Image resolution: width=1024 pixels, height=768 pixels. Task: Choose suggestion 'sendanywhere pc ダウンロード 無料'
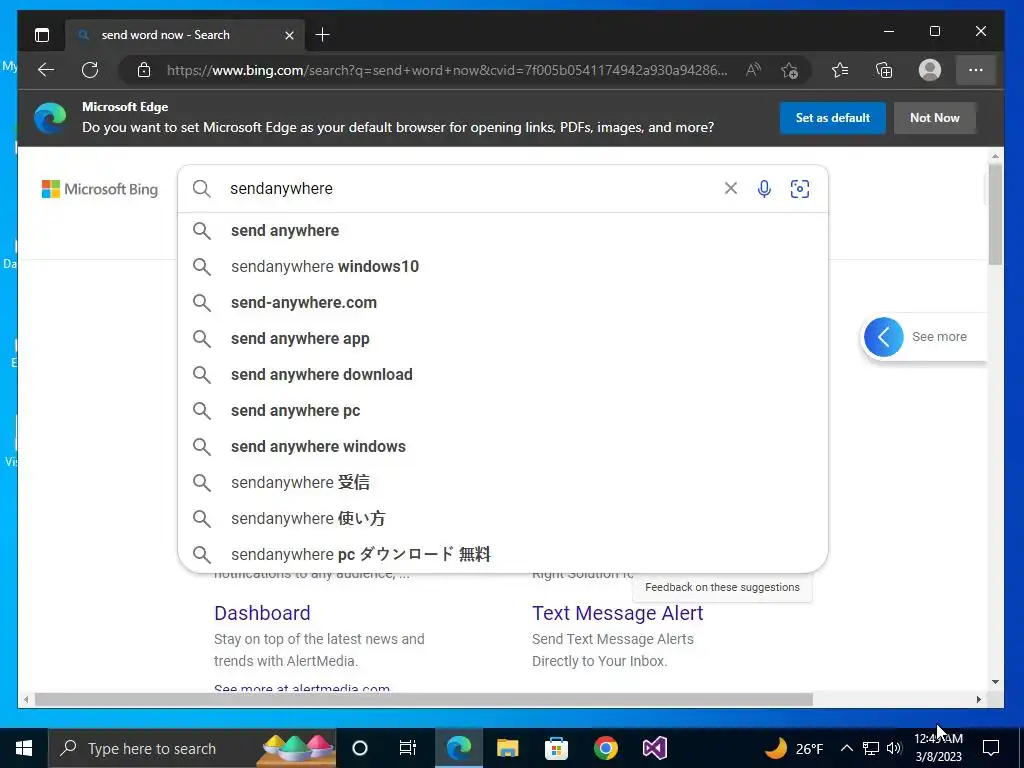[503, 554]
